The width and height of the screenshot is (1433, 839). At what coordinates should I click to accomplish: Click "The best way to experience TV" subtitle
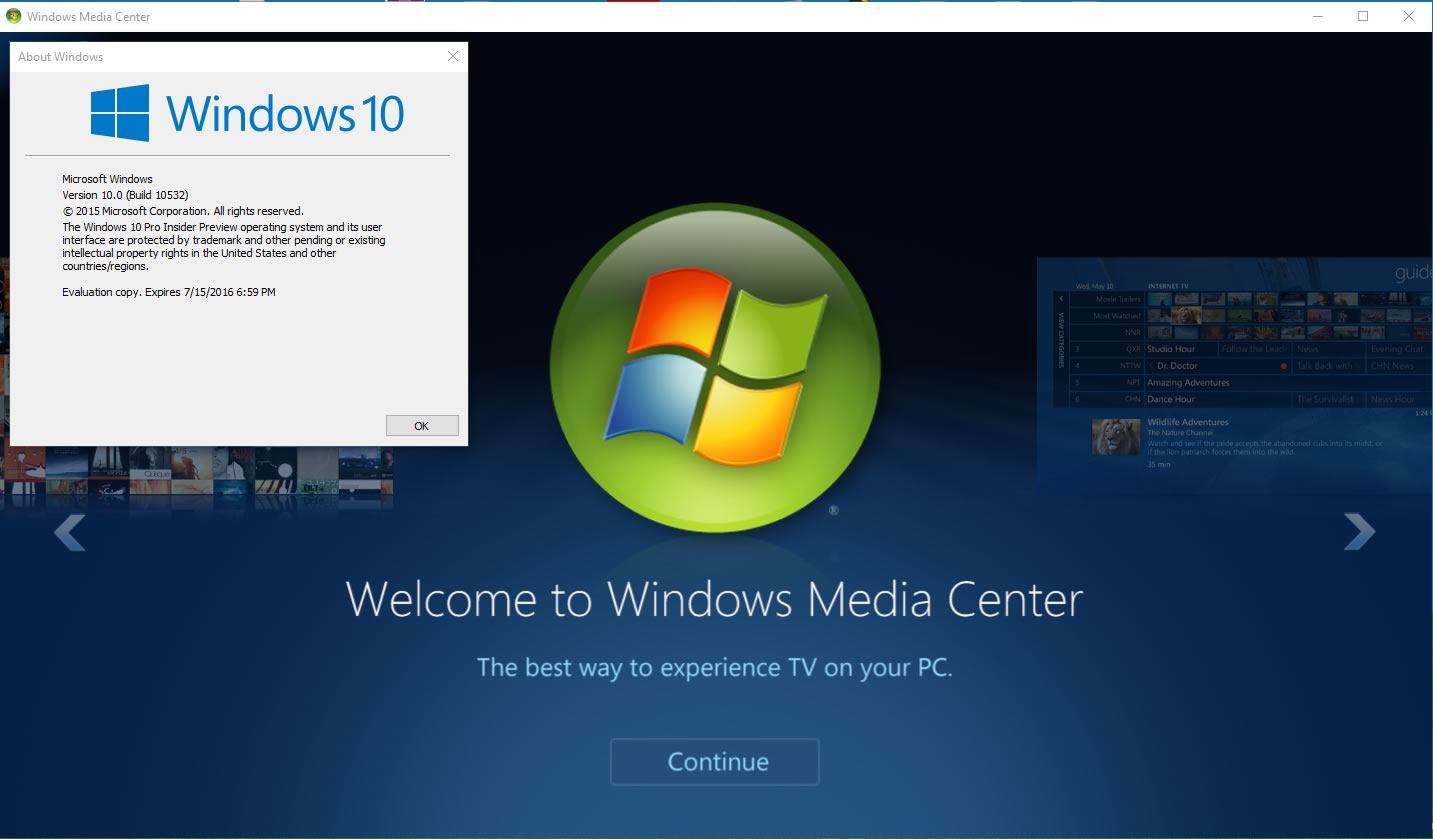[x=714, y=667]
